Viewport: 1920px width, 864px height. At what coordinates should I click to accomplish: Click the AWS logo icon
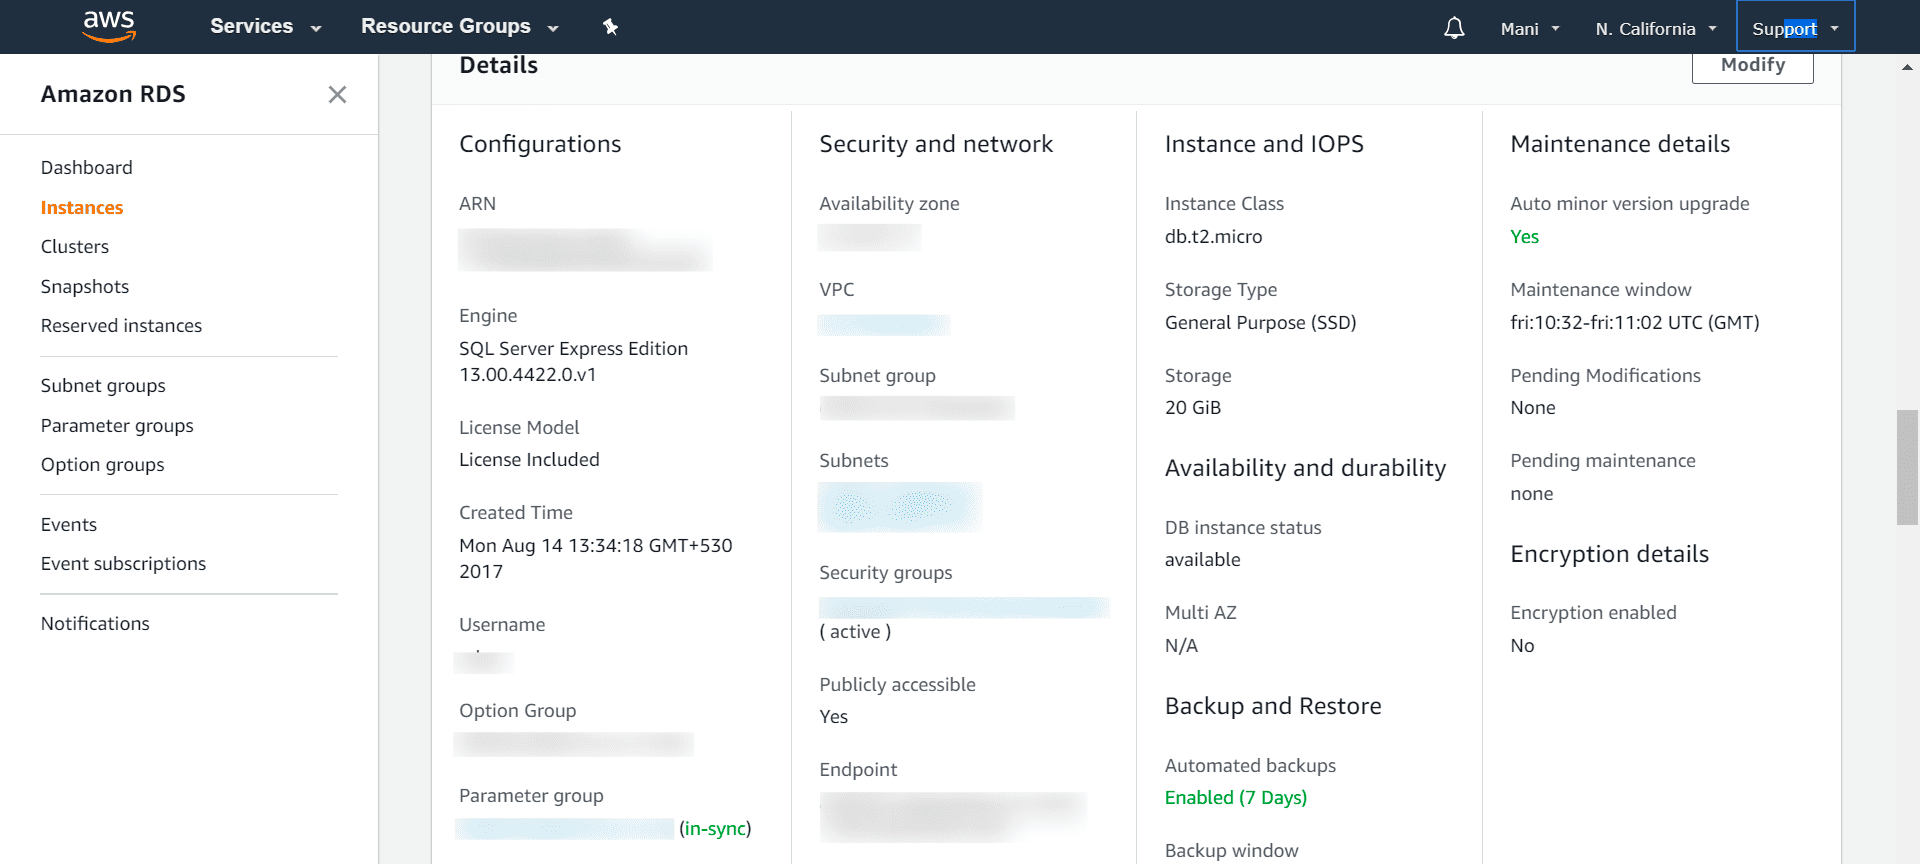click(109, 27)
